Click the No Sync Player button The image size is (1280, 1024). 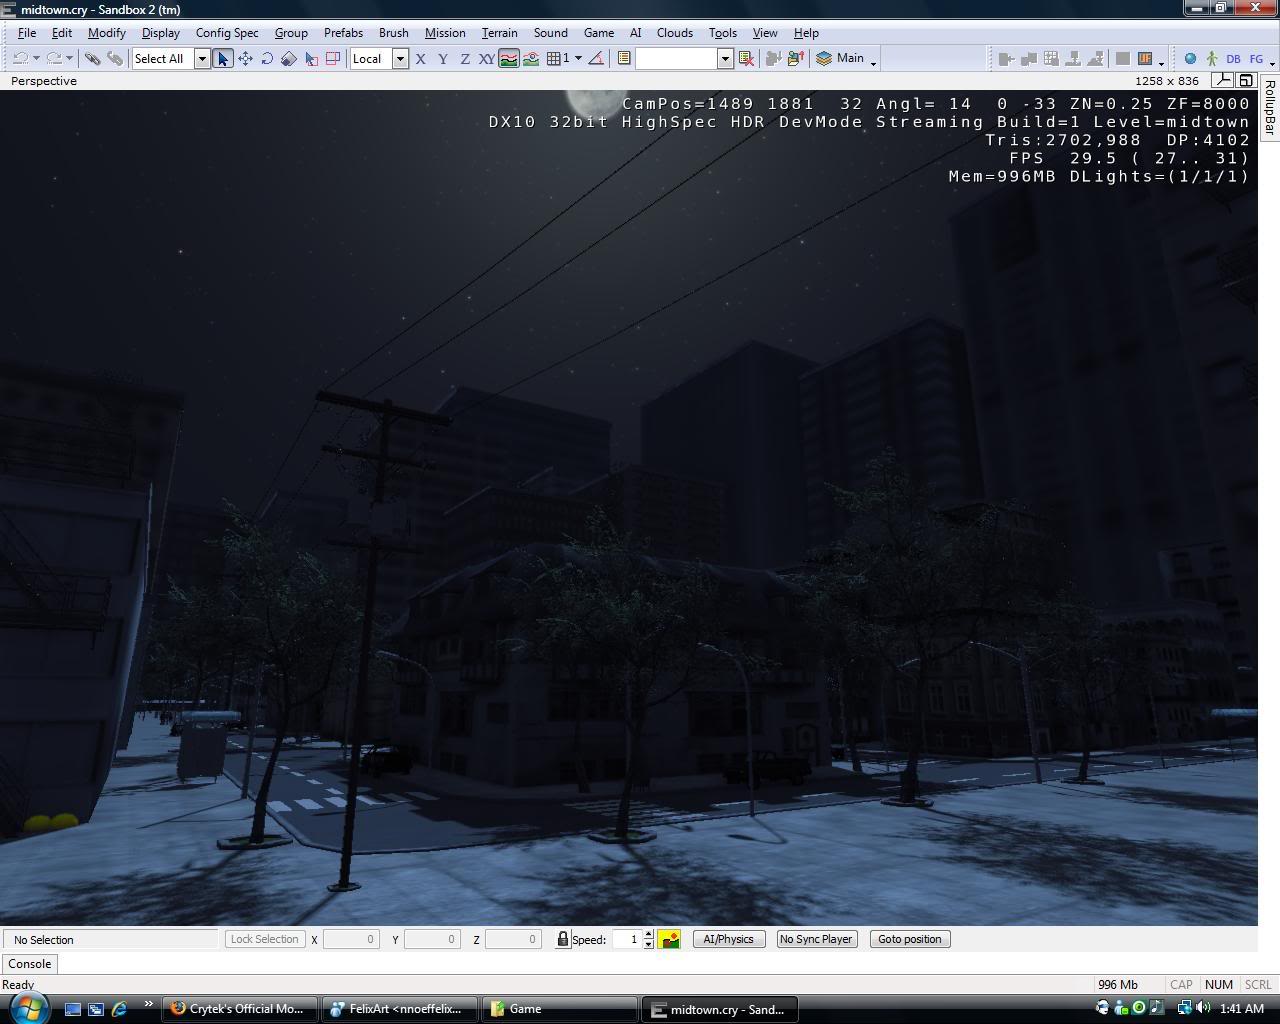(816, 939)
